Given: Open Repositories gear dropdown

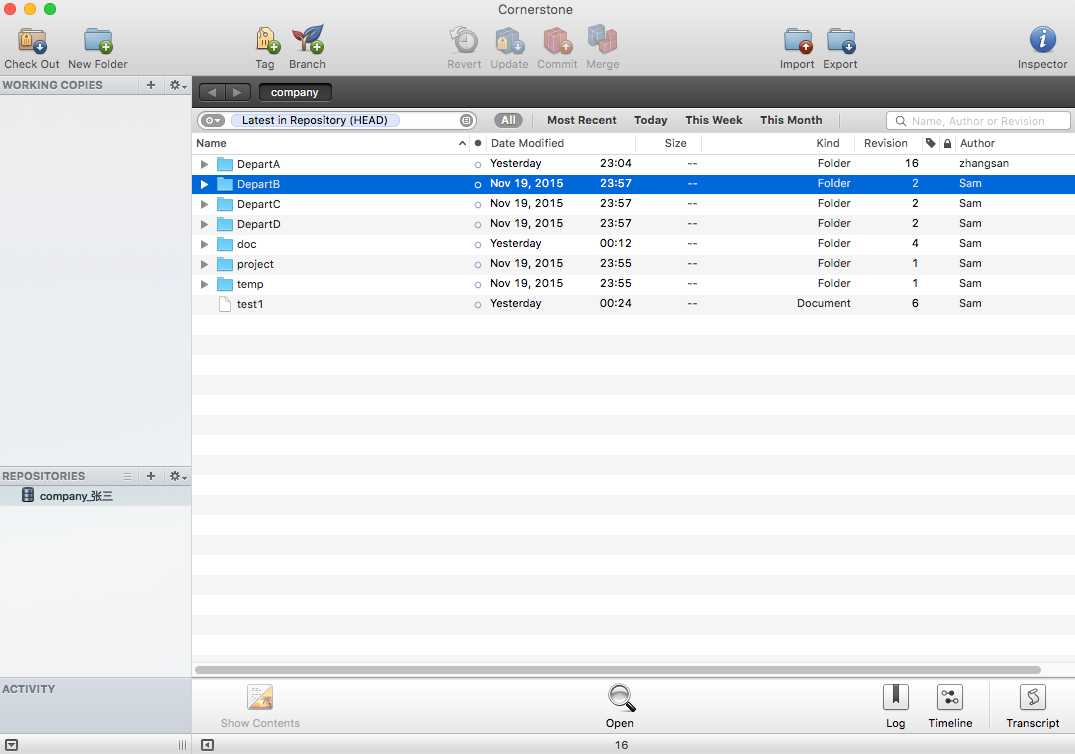Looking at the screenshot, I should click(178, 476).
